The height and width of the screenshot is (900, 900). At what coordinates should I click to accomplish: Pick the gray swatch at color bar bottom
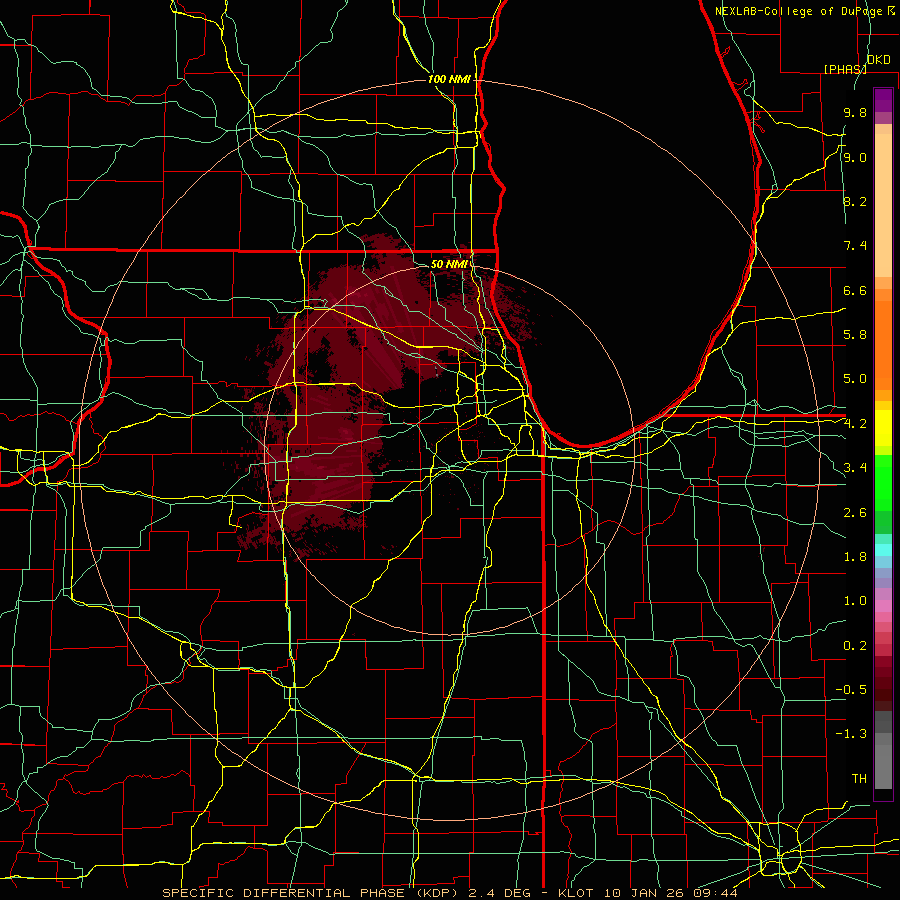(x=883, y=766)
